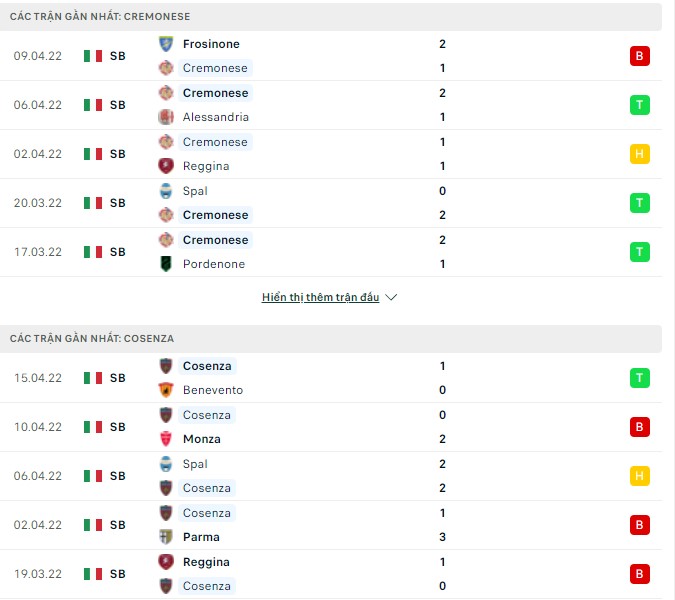675x600 pixels.
Task: Click green T badge for Cosenza–Benevento match
Action: (x=639, y=378)
